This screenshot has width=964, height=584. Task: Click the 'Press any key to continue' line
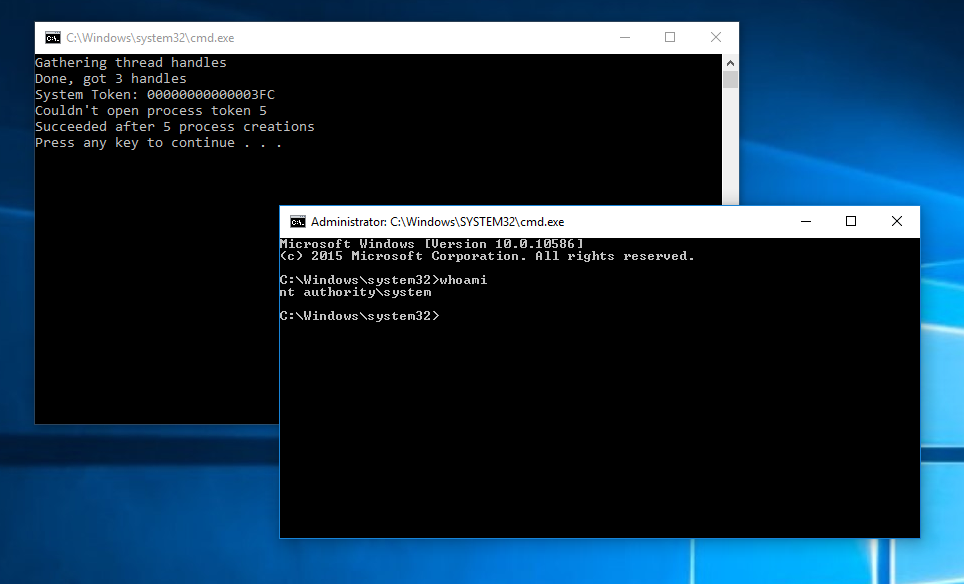coord(158,143)
